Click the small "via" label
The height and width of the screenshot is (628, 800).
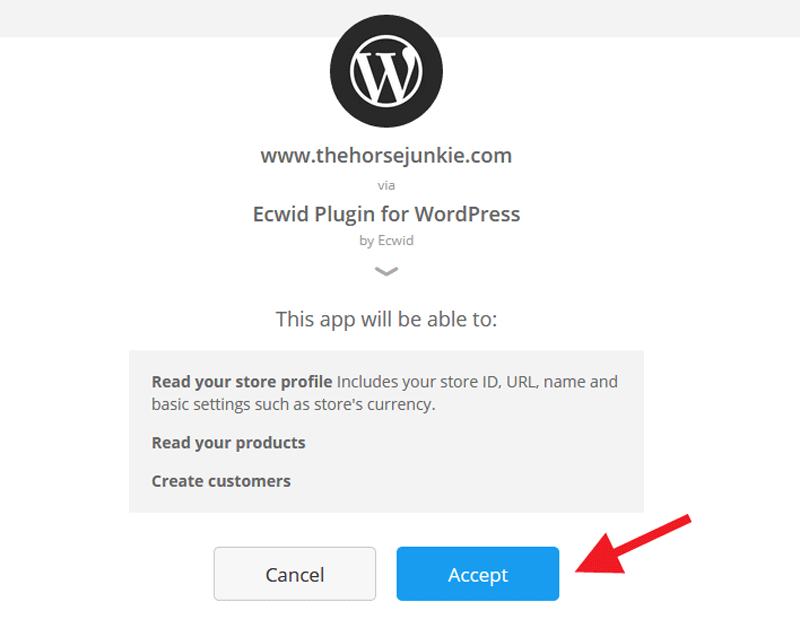pyautogui.click(x=386, y=185)
